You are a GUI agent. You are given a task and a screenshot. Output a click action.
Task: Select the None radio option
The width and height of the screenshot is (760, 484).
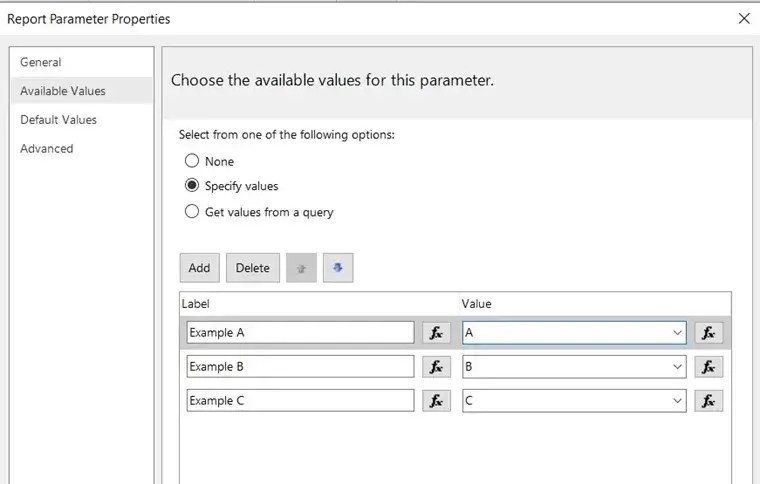coord(192,161)
